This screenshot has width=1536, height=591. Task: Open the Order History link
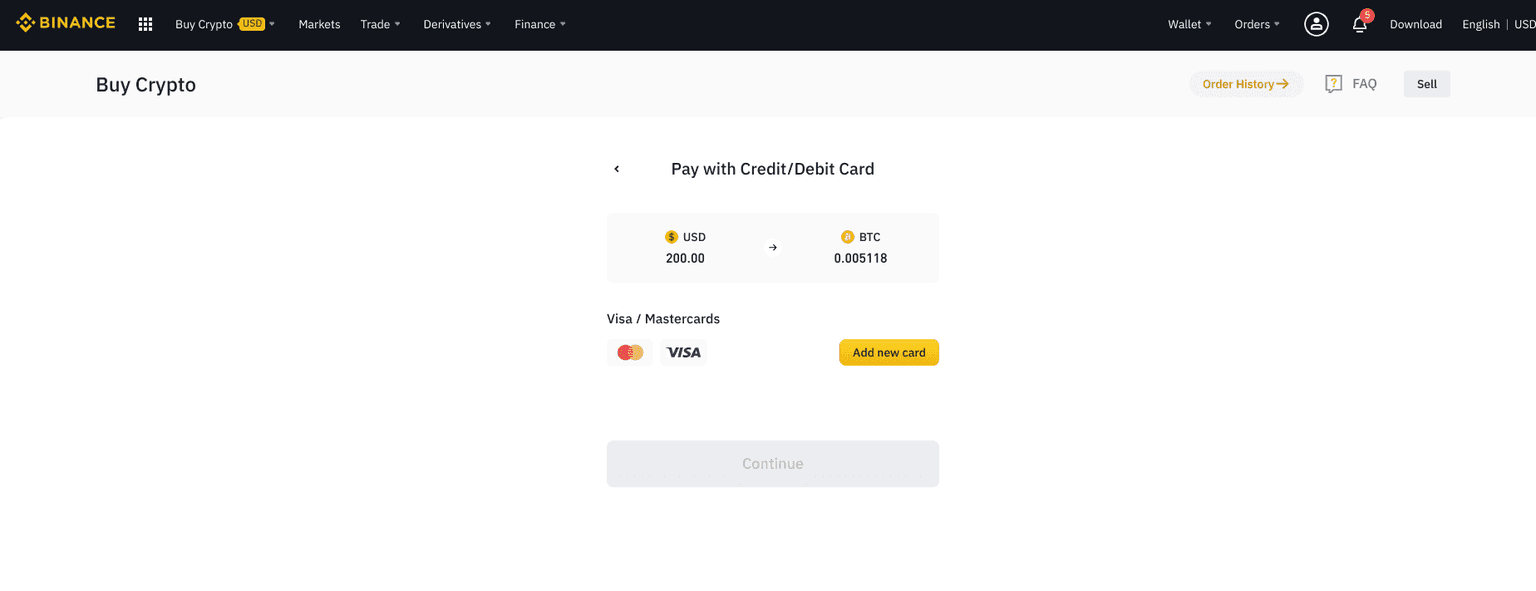(1245, 84)
